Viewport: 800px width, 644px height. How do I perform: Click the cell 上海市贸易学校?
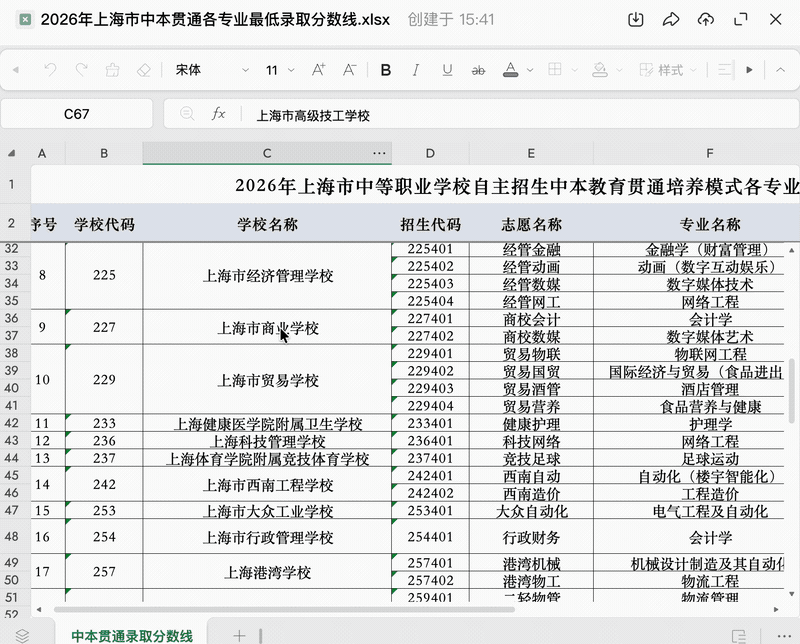(267, 380)
